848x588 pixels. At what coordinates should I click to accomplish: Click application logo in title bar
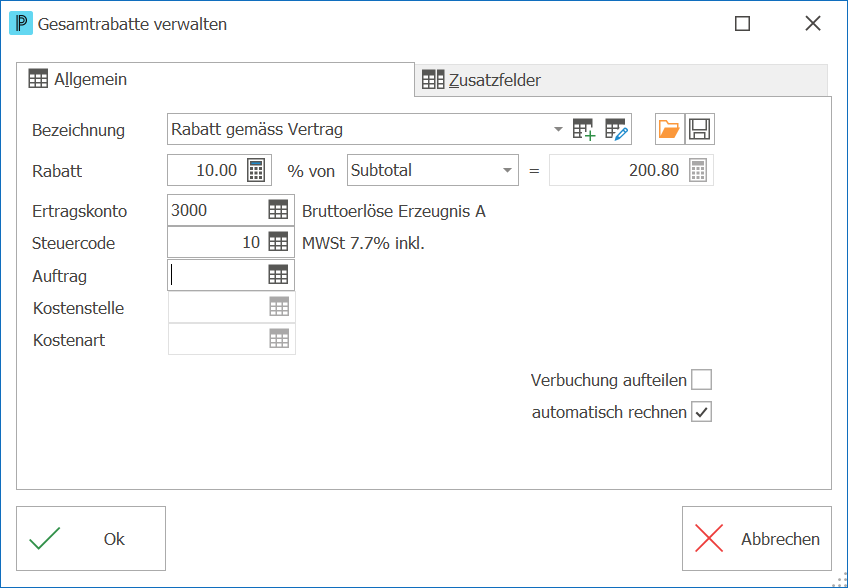(21, 24)
